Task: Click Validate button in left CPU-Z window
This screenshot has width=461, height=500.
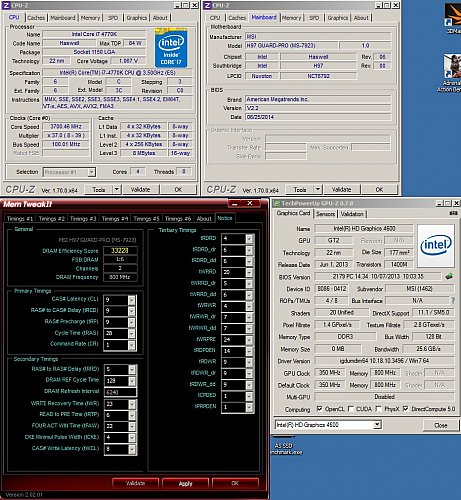Action: point(140,189)
